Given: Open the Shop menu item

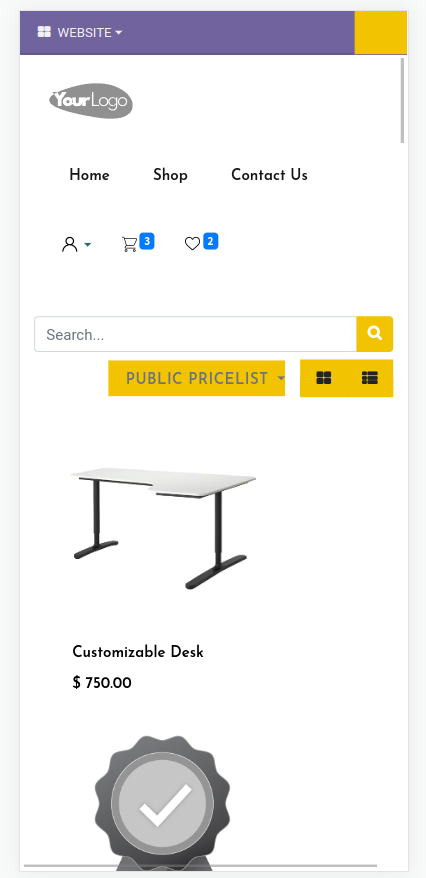Looking at the screenshot, I should pos(170,175).
